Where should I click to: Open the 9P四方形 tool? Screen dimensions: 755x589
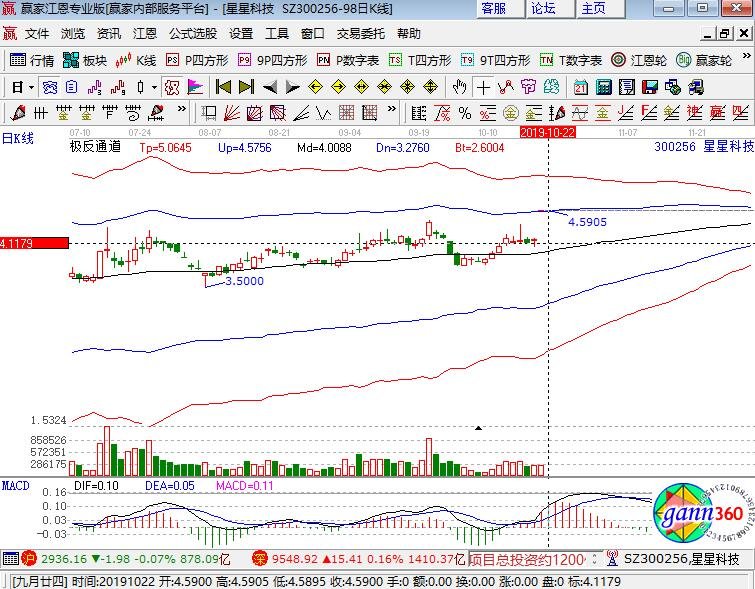point(273,60)
